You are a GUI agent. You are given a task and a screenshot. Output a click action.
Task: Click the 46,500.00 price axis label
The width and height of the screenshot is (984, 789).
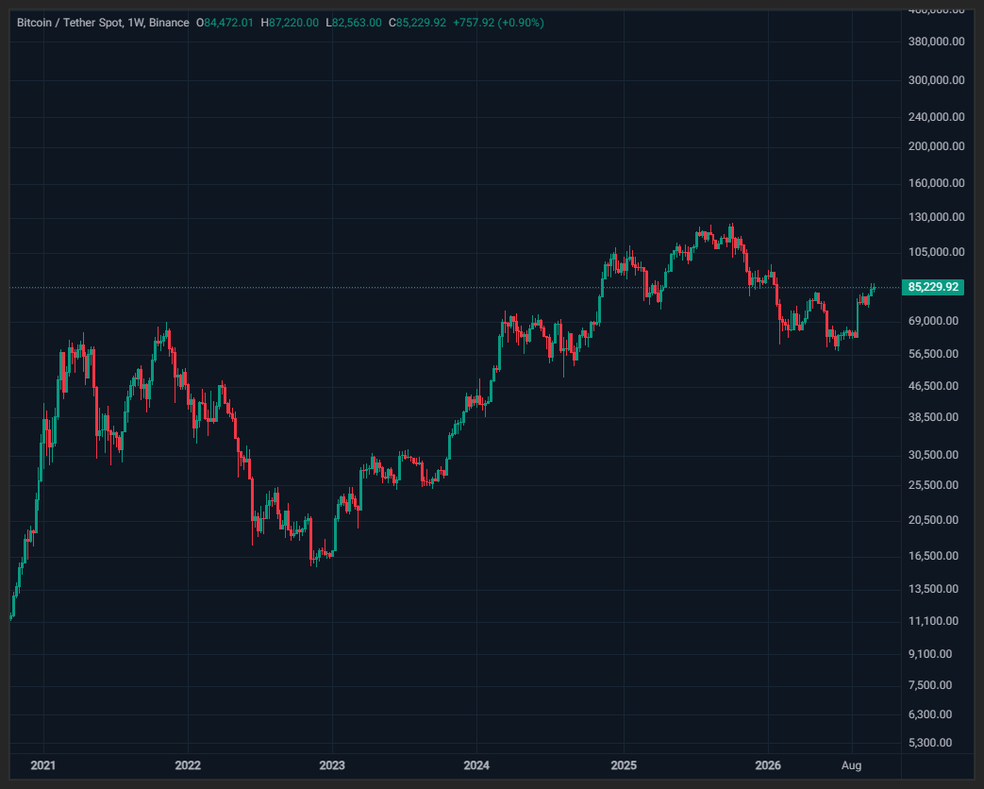[933, 386]
